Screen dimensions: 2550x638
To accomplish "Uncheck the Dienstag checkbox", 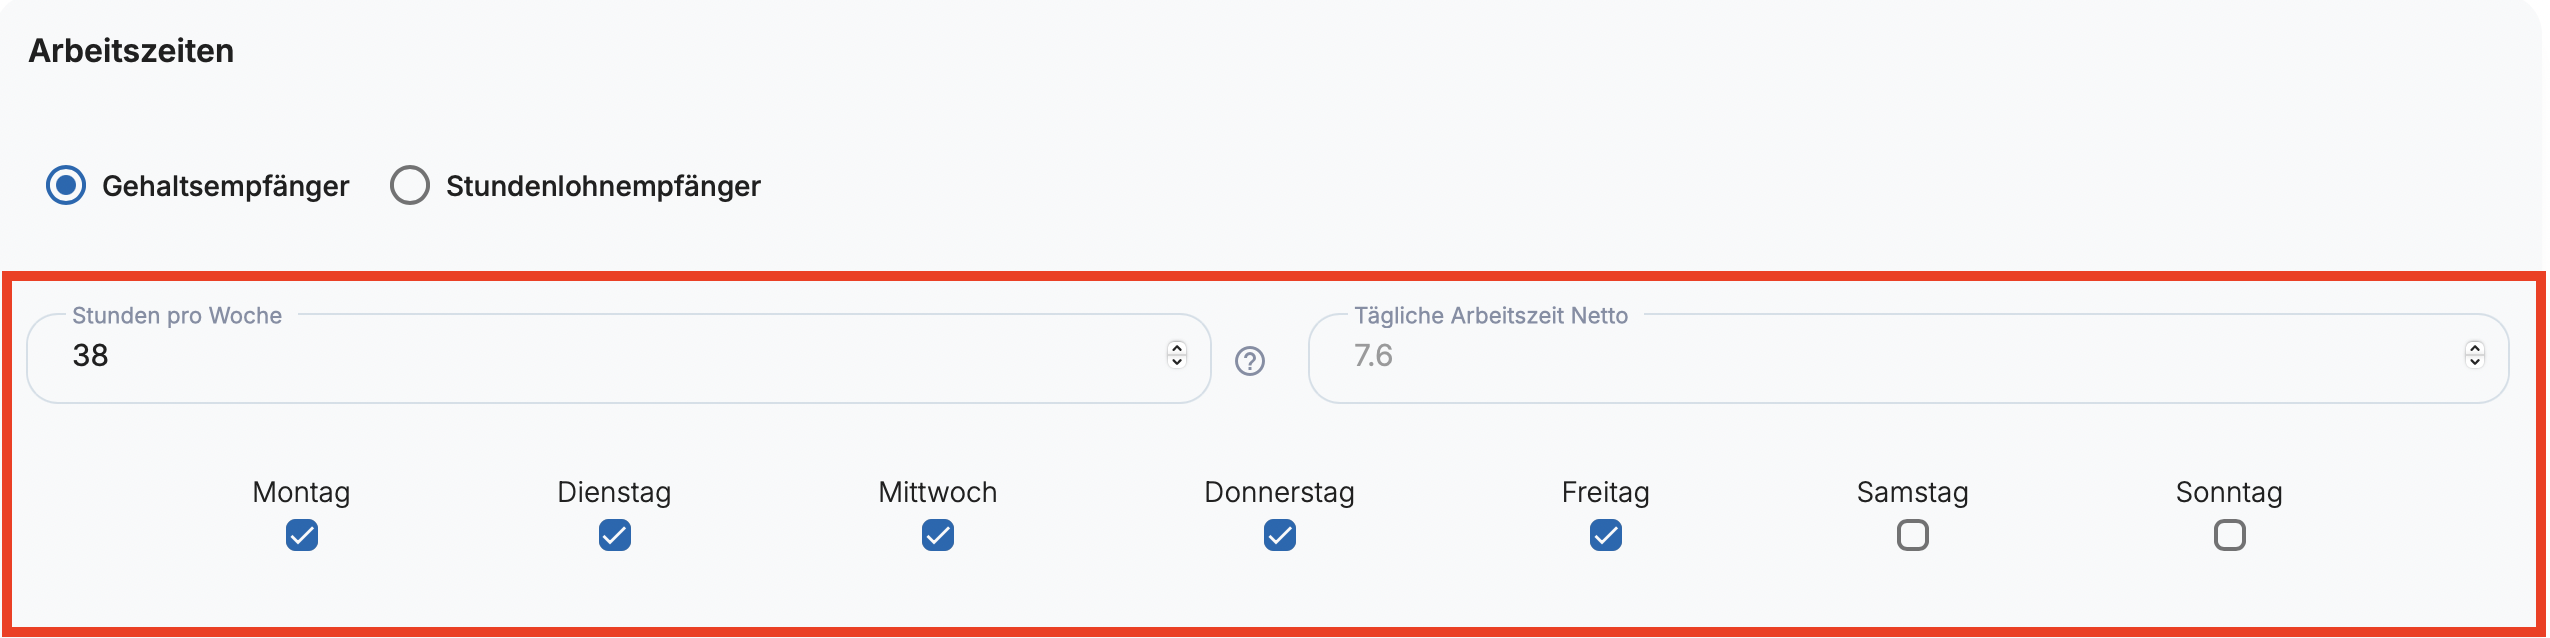I will click(614, 535).
